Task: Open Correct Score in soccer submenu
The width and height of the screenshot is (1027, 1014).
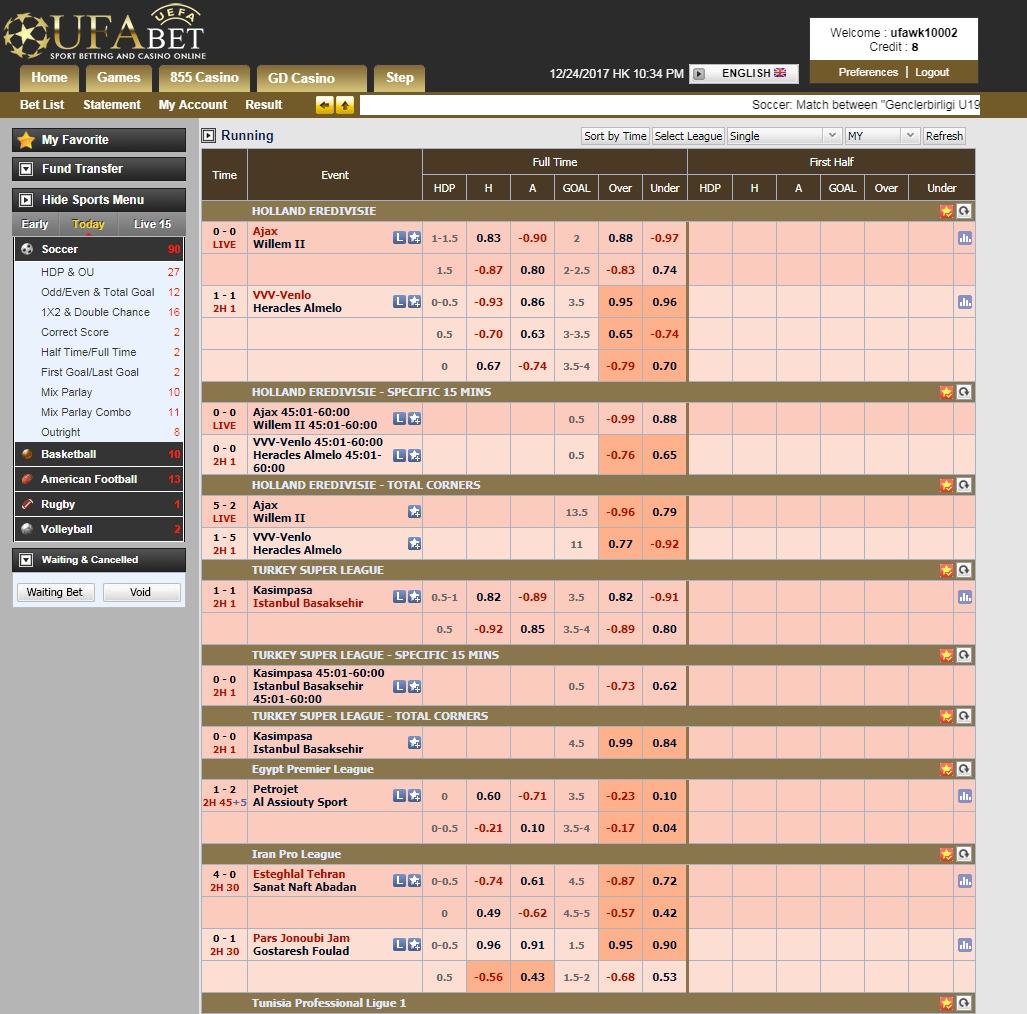Action: [75, 332]
